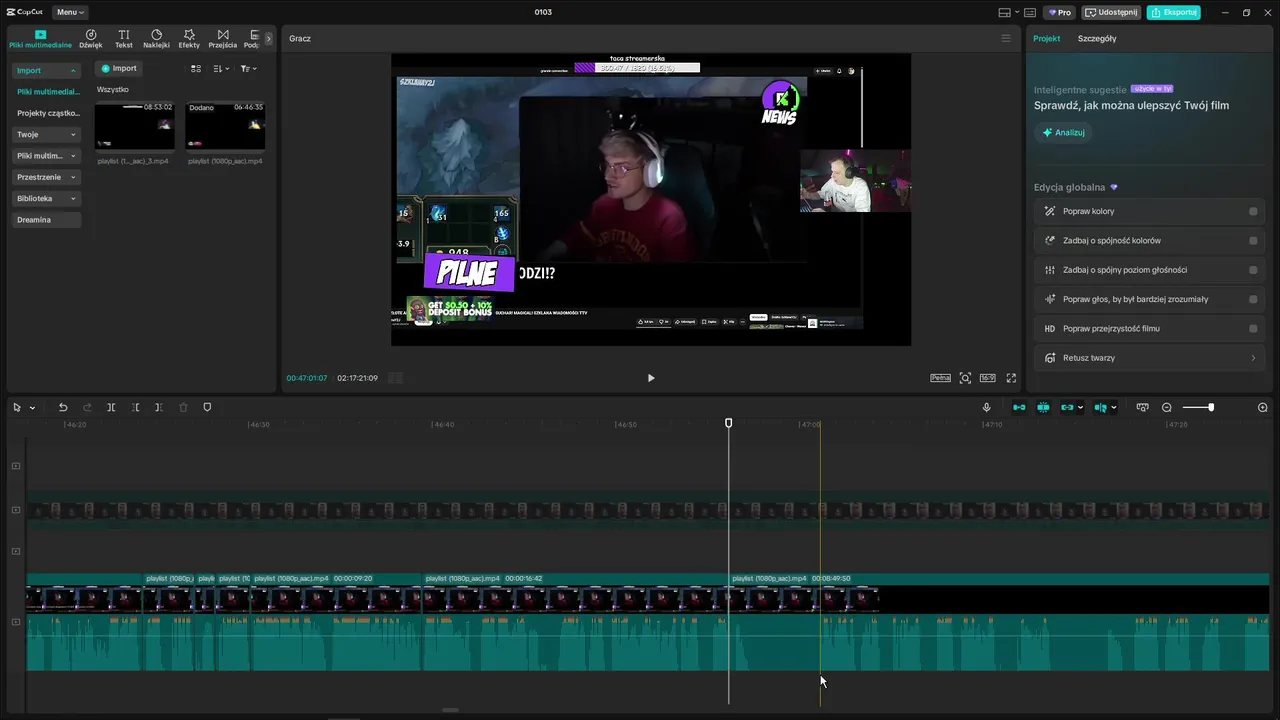Zoom in the timeline with plus icon
This screenshot has height=720, width=1280.
[1262, 407]
